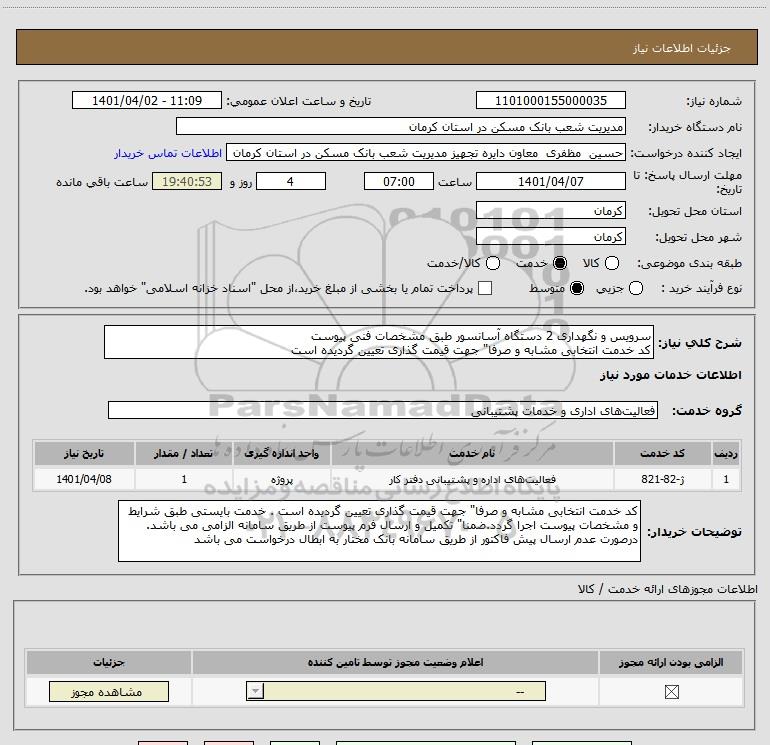Viewport: 770px width, 745px height.
Task: Click the general need description textbox
Action: [379, 342]
